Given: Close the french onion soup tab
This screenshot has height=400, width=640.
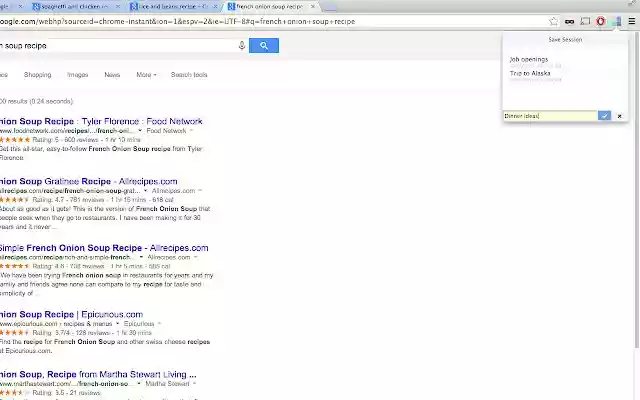Looking at the screenshot, I should point(313,7).
